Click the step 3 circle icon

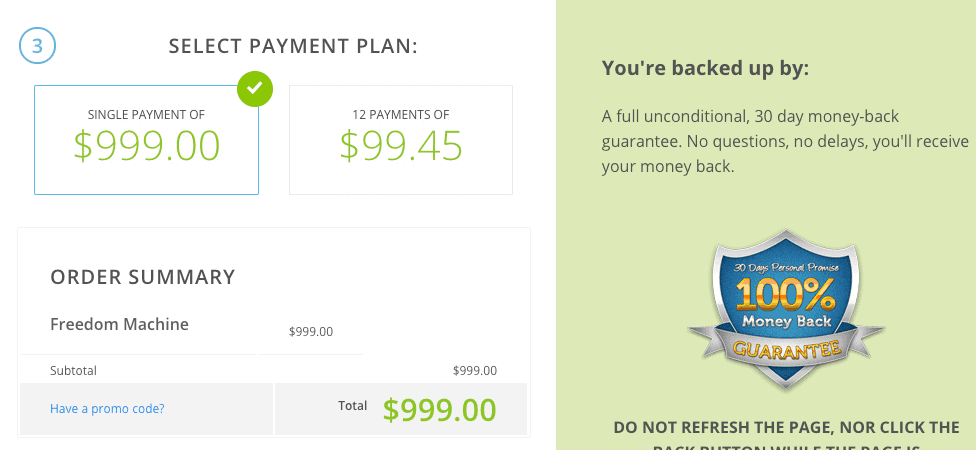point(37,46)
